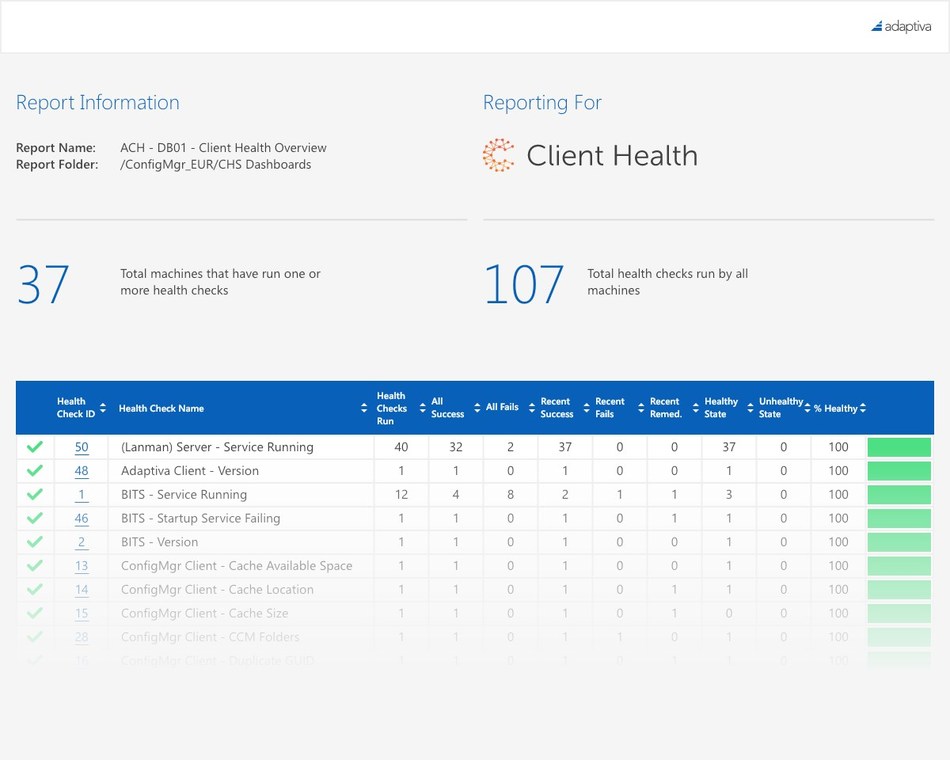Click checkmark beside ConfigMgr Client - Cache Location
The image size is (950, 760).
(x=35, y=589)
